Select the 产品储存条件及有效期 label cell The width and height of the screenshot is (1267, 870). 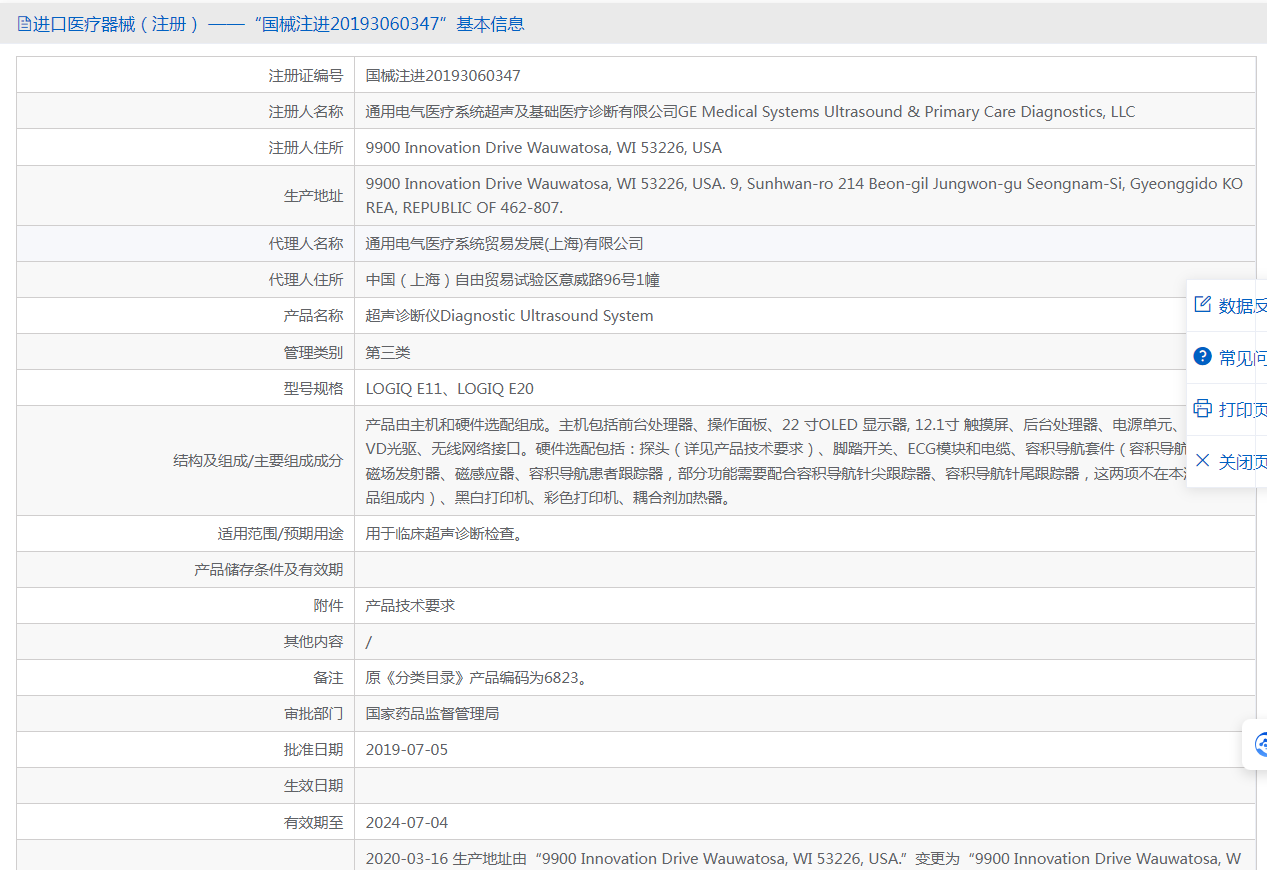click(186, 569)
